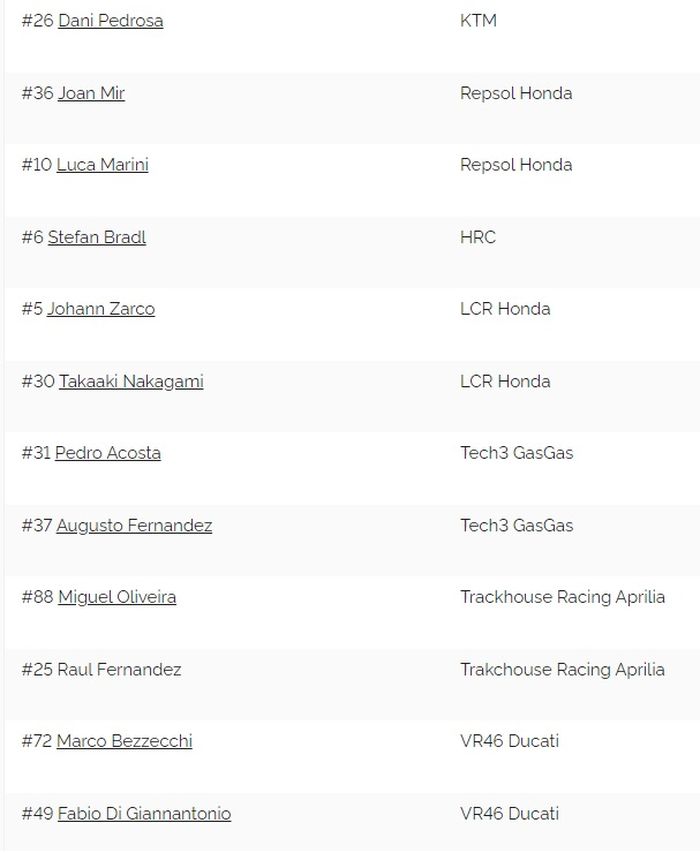Open Luca Marini's profile link
This screenshot has height=853, width=700.
(102, 165)
